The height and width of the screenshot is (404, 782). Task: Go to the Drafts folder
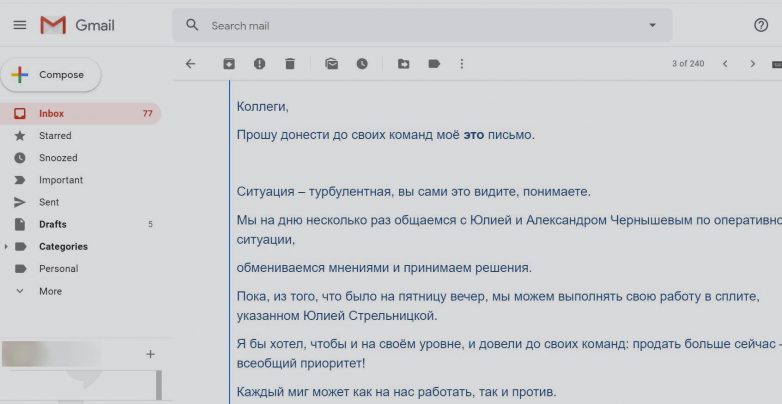point(52,224)
